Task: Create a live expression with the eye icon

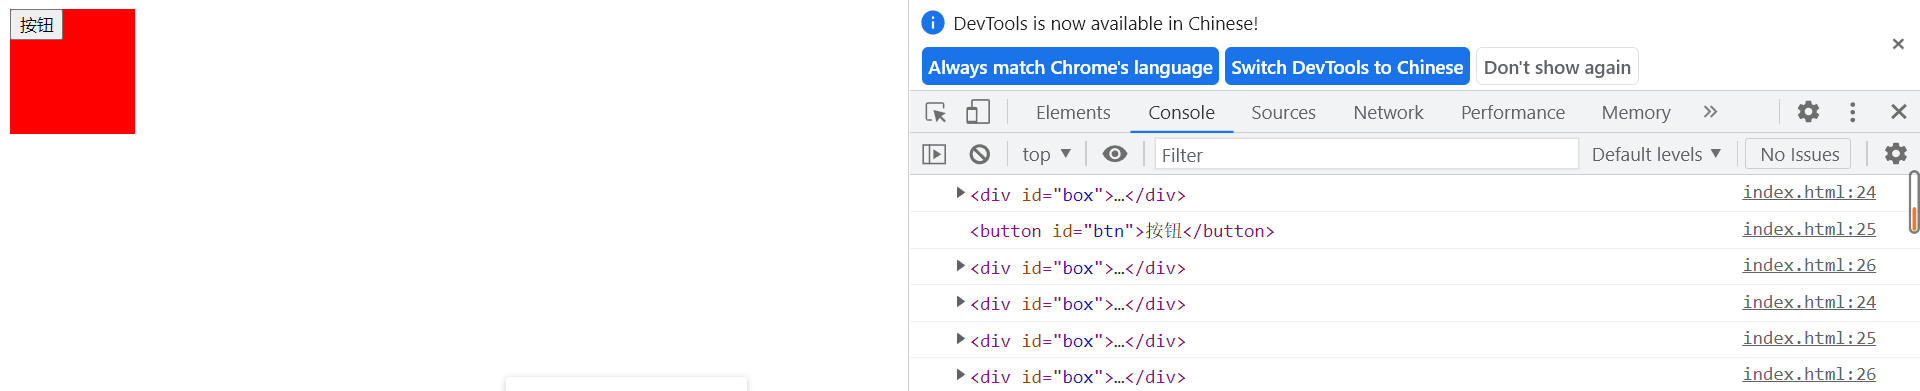Action: pyautogui.click(x=1115, y=154)
